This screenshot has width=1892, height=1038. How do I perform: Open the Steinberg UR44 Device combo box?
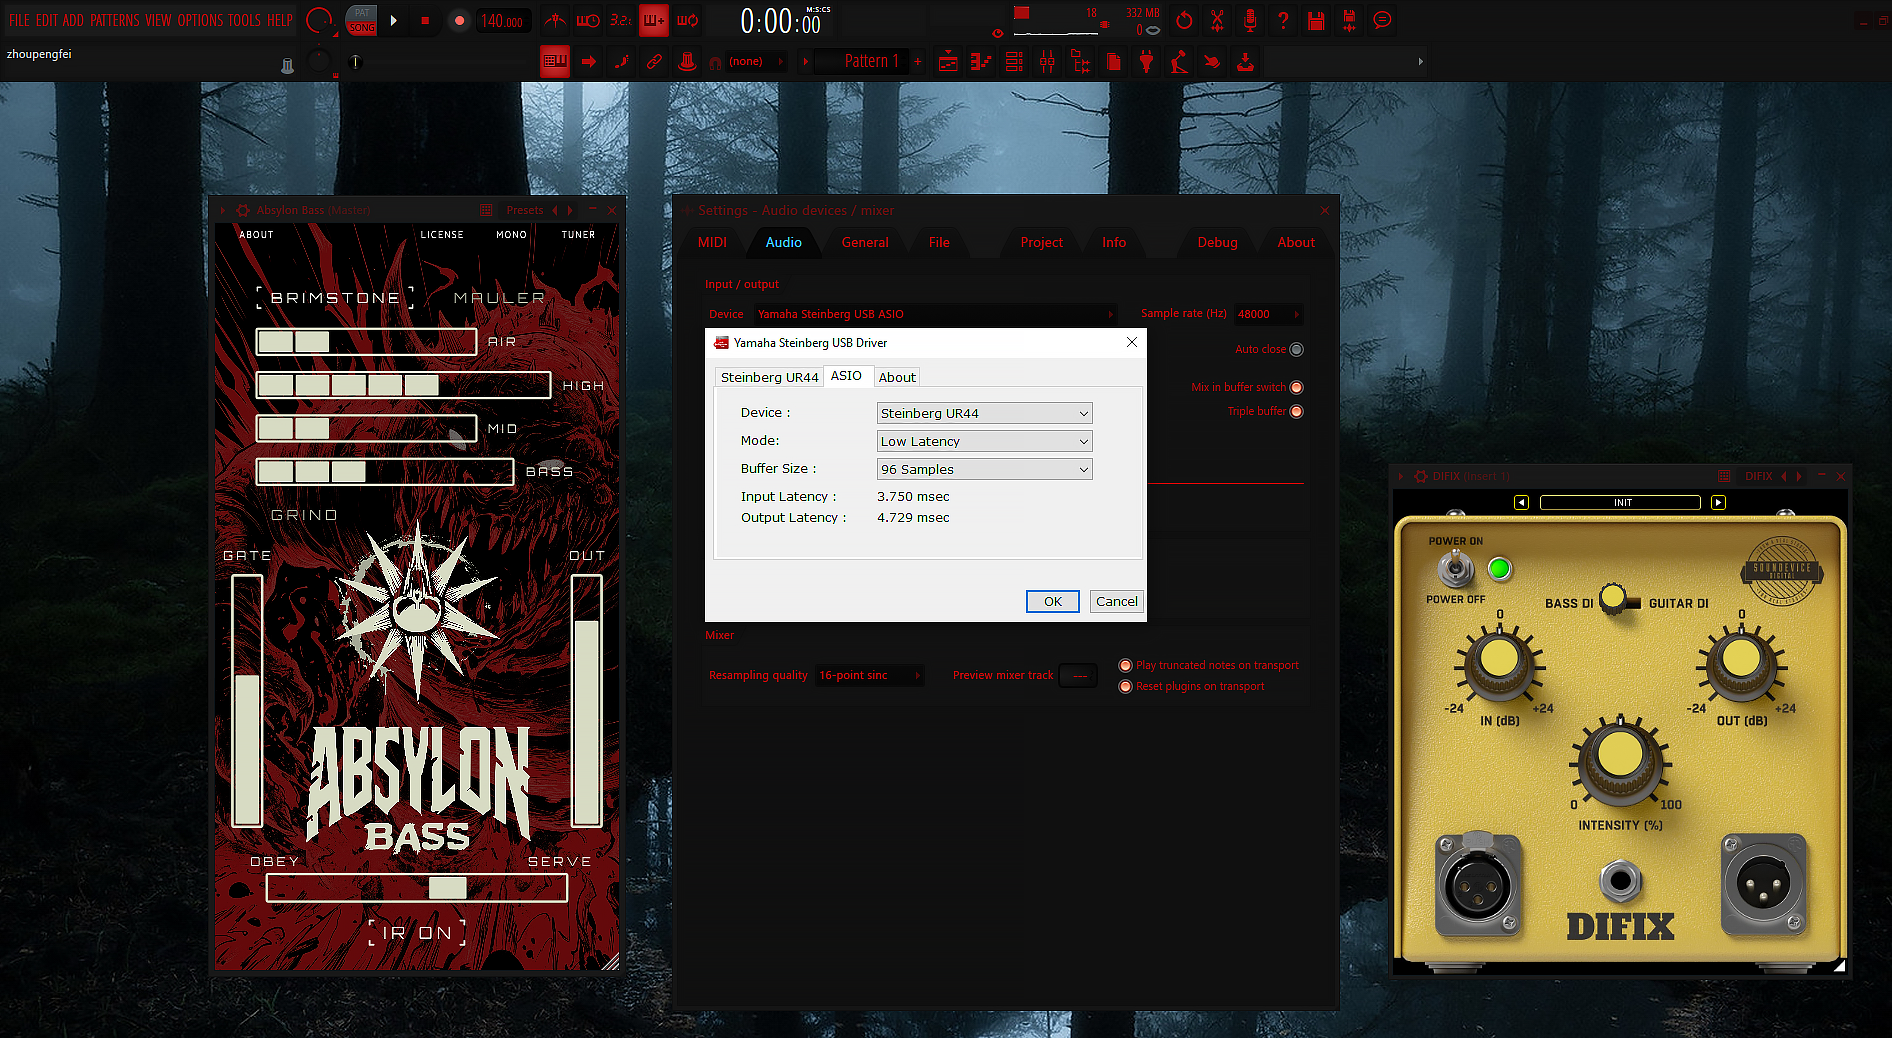click(984, 413)
